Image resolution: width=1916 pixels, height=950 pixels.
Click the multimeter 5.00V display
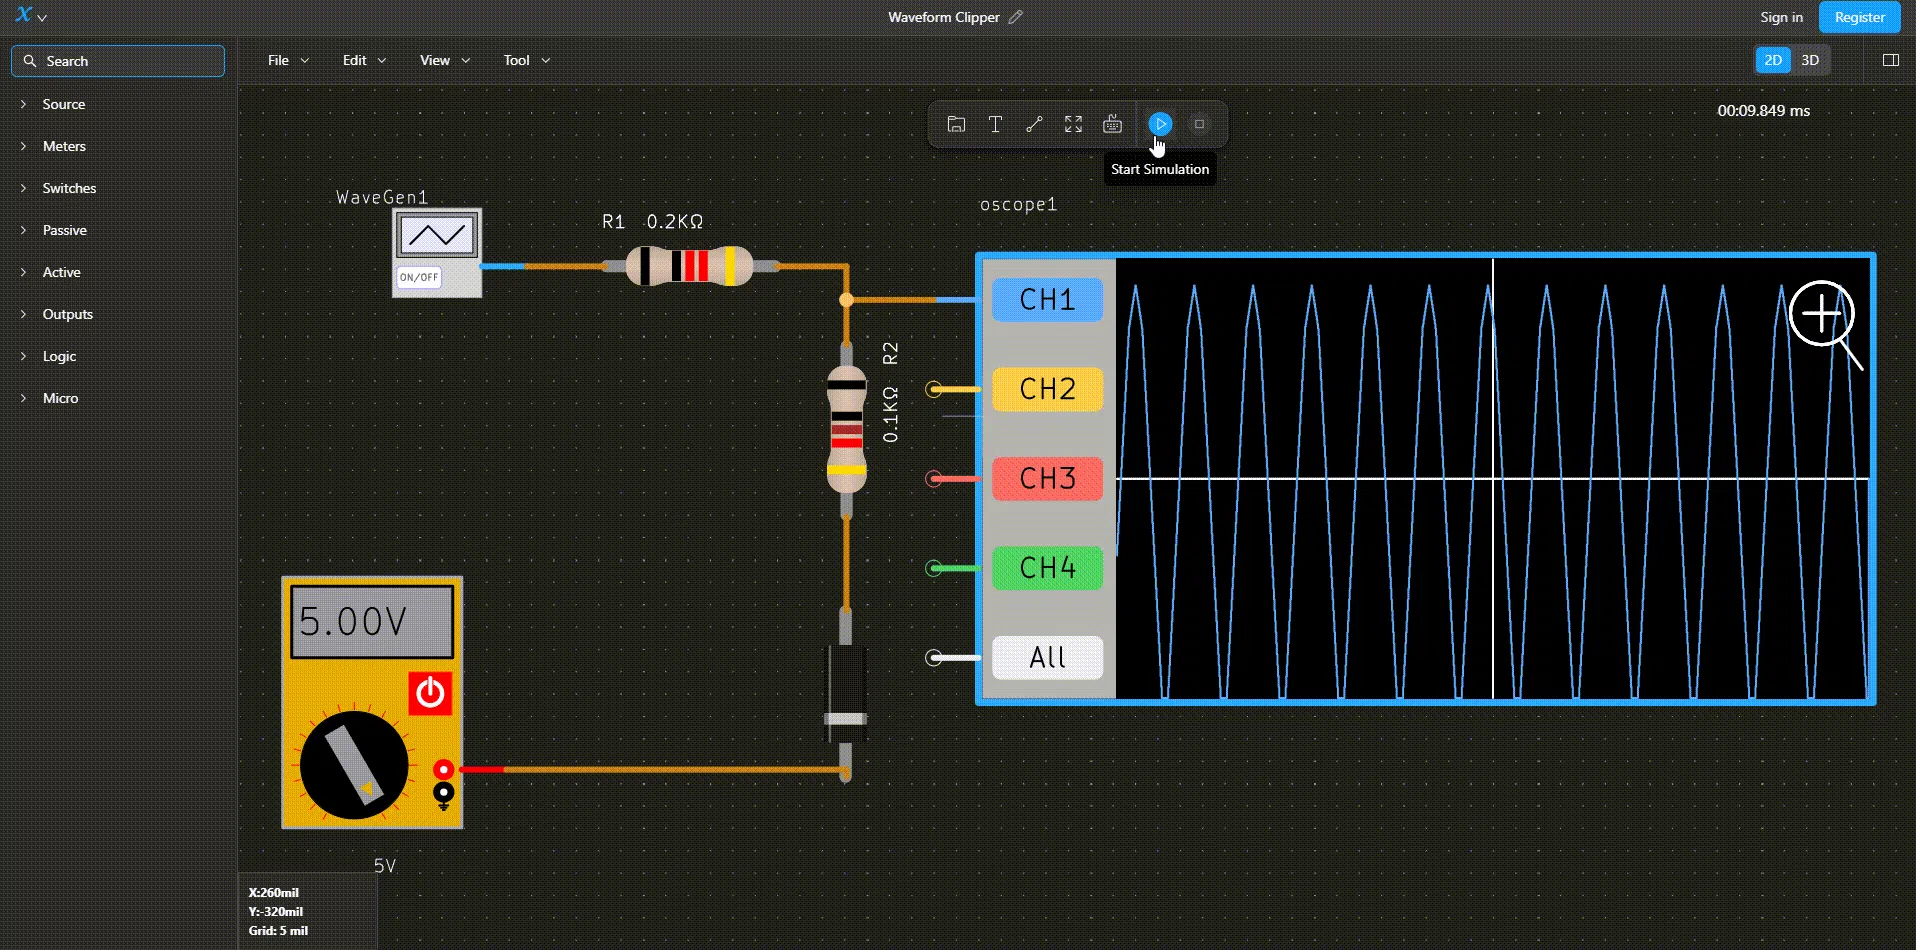(372, 622)
